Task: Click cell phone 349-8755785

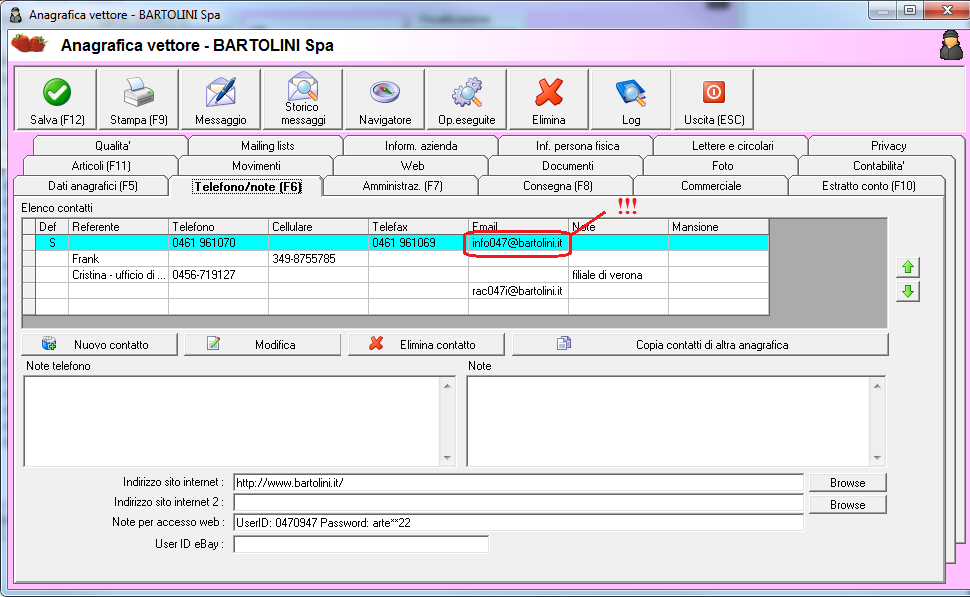Action: [x=318, y=259]
